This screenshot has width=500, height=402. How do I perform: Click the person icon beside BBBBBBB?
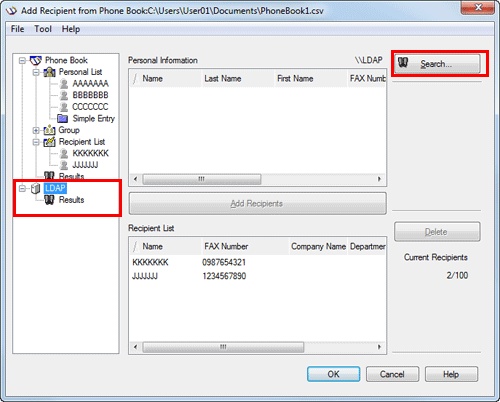point(64,95)
